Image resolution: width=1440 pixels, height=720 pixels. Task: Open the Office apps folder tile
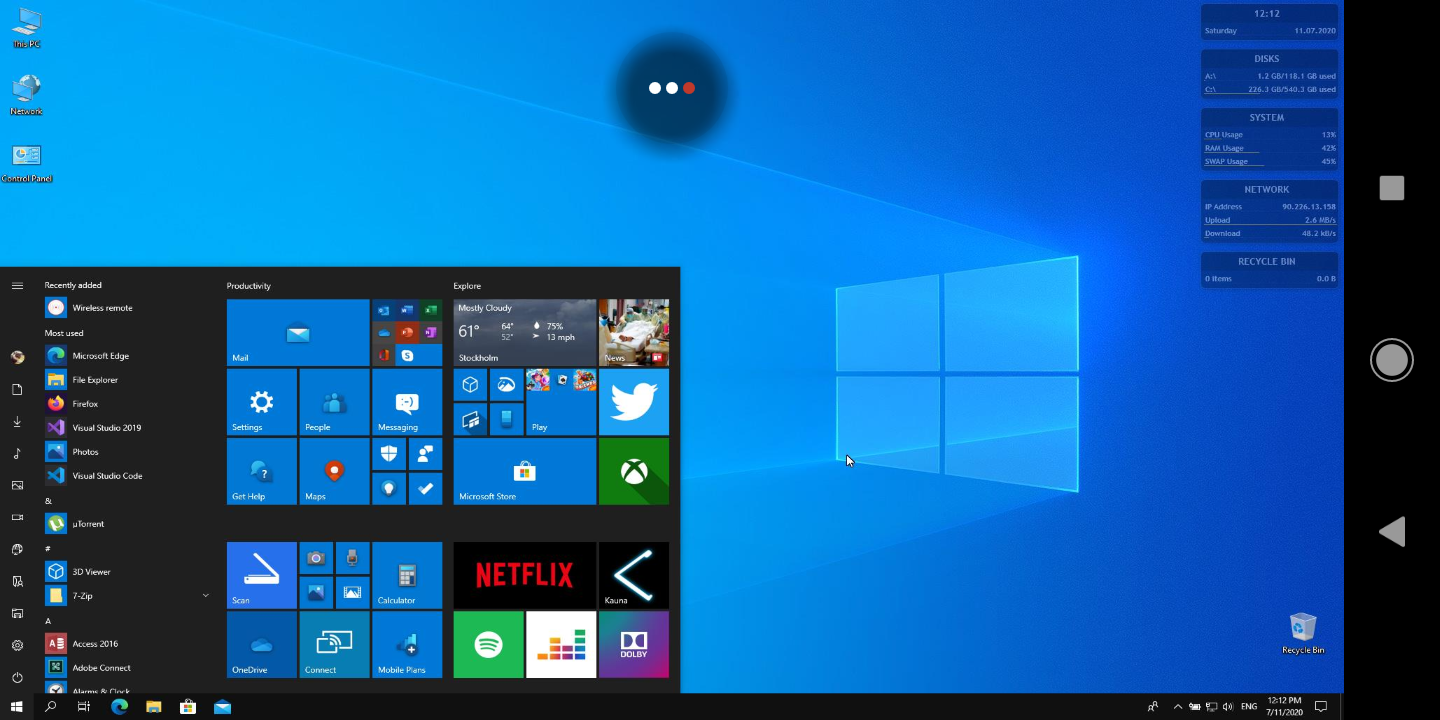pyautogui.click(x=407, y=333)
